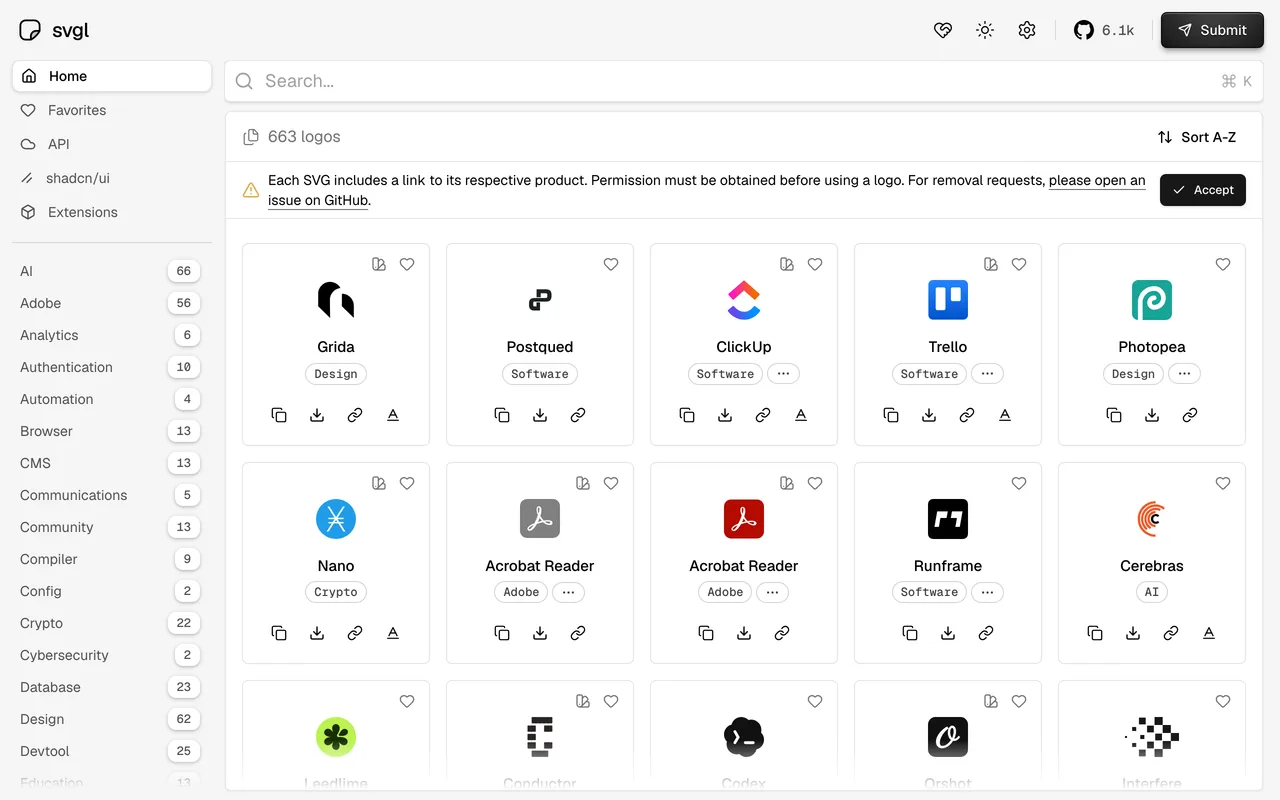Open the Runframe product link
1280x800 pixels.
986,633
